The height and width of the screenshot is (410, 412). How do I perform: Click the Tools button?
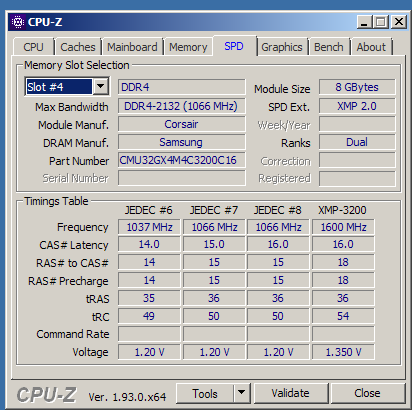pyautogui.click(x=205, y=394)
